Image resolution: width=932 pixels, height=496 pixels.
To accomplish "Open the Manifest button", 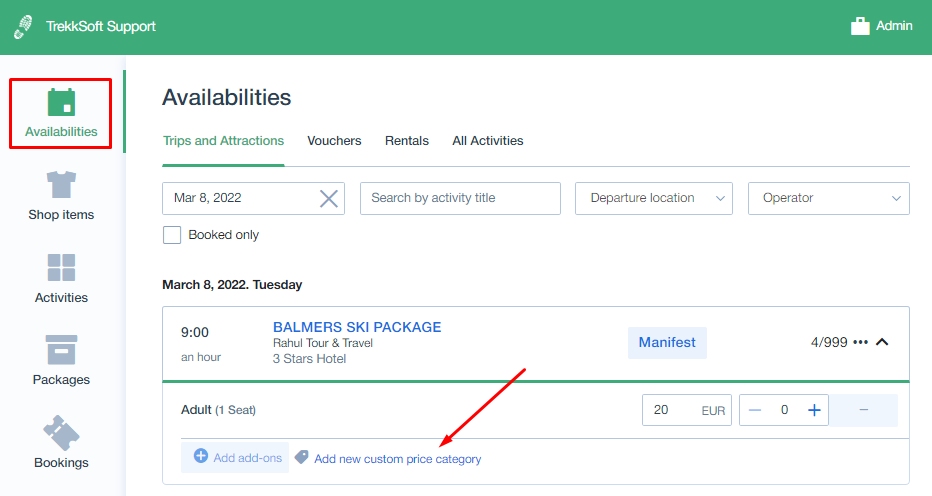I will tap(667, 343).
